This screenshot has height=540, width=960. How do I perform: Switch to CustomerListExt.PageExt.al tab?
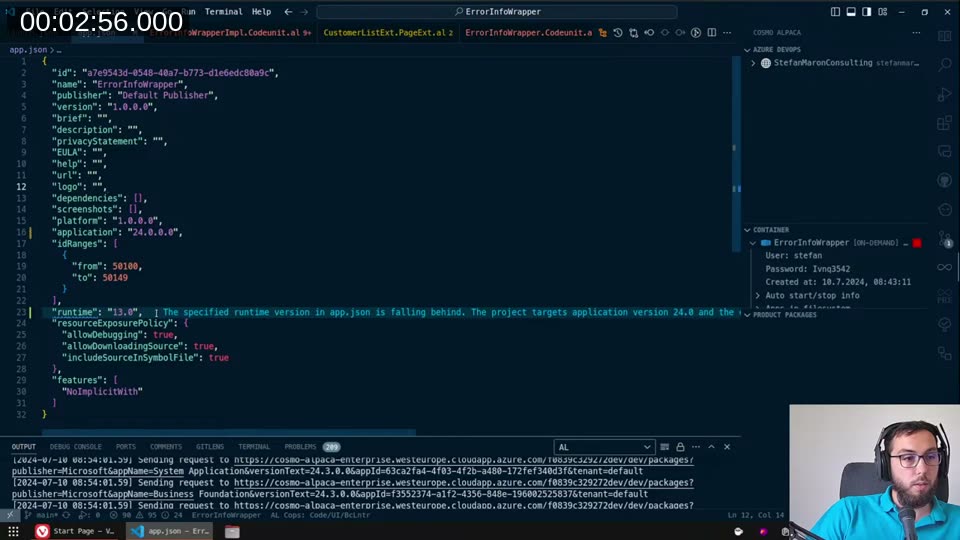[x=388, y=32]
